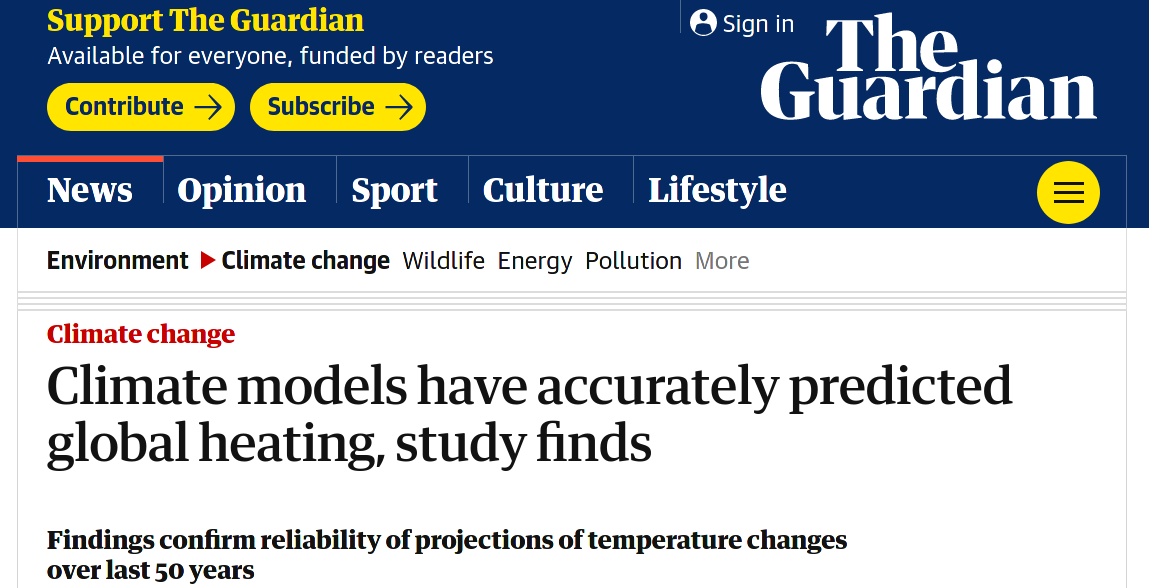Click the red arrow next to Environment
Viewport: 1149px width, 588px height.
(x=207, y=260)
